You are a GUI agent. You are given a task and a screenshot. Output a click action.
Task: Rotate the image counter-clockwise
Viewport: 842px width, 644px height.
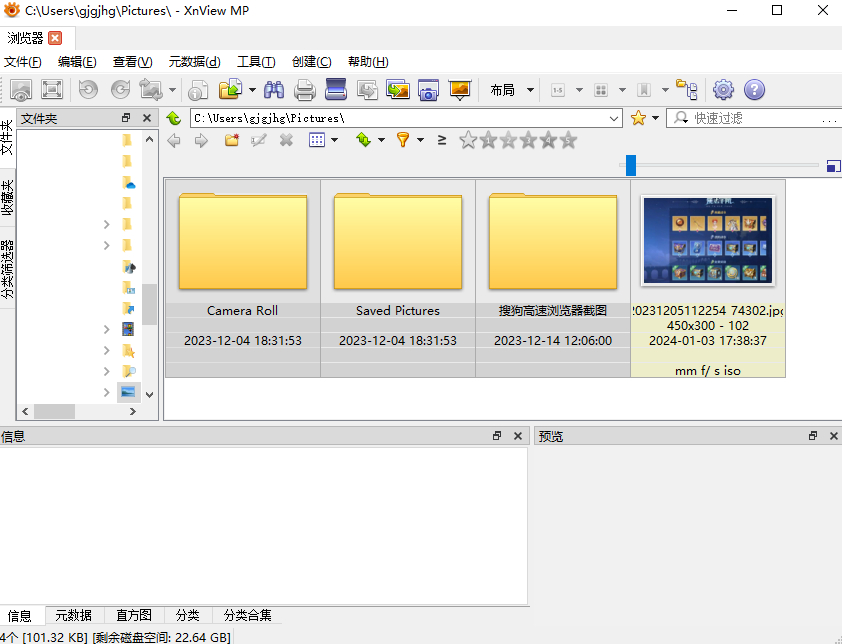89,89
